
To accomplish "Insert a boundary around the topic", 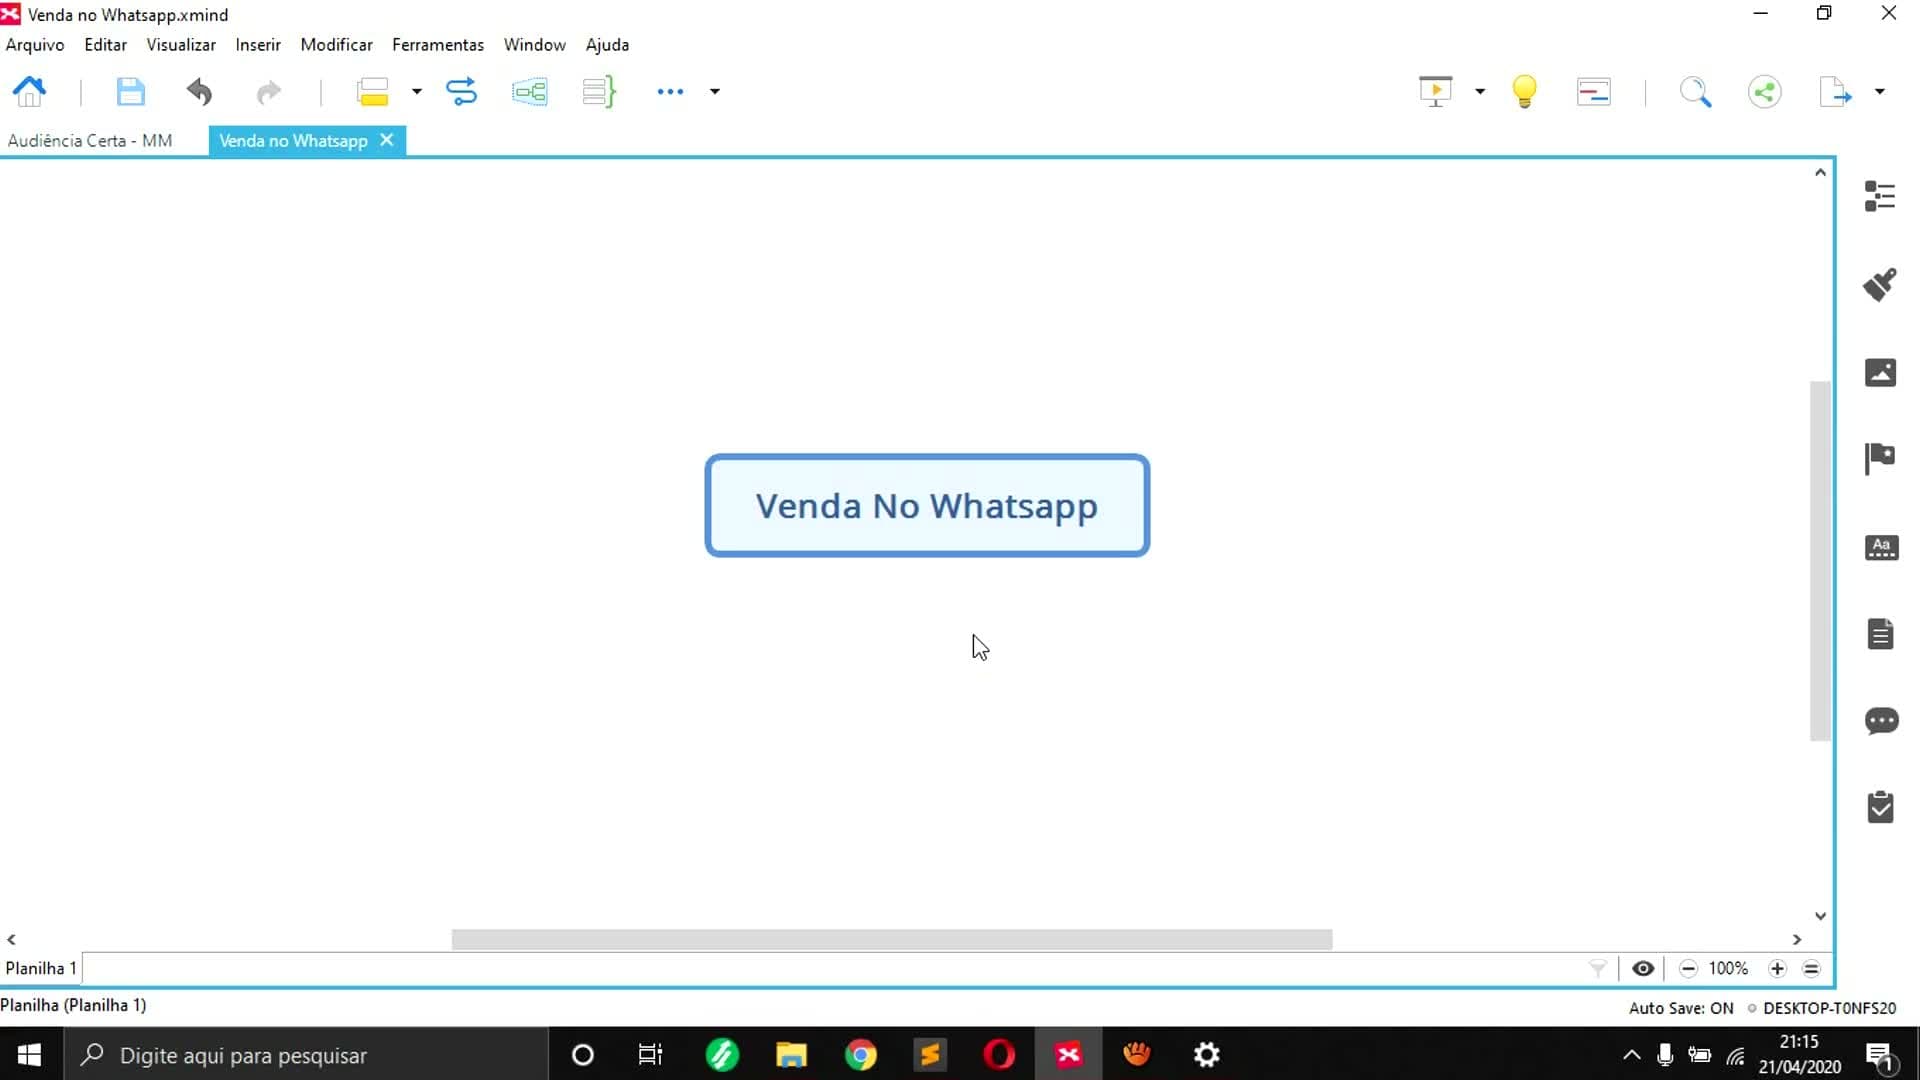I will 530,92.
